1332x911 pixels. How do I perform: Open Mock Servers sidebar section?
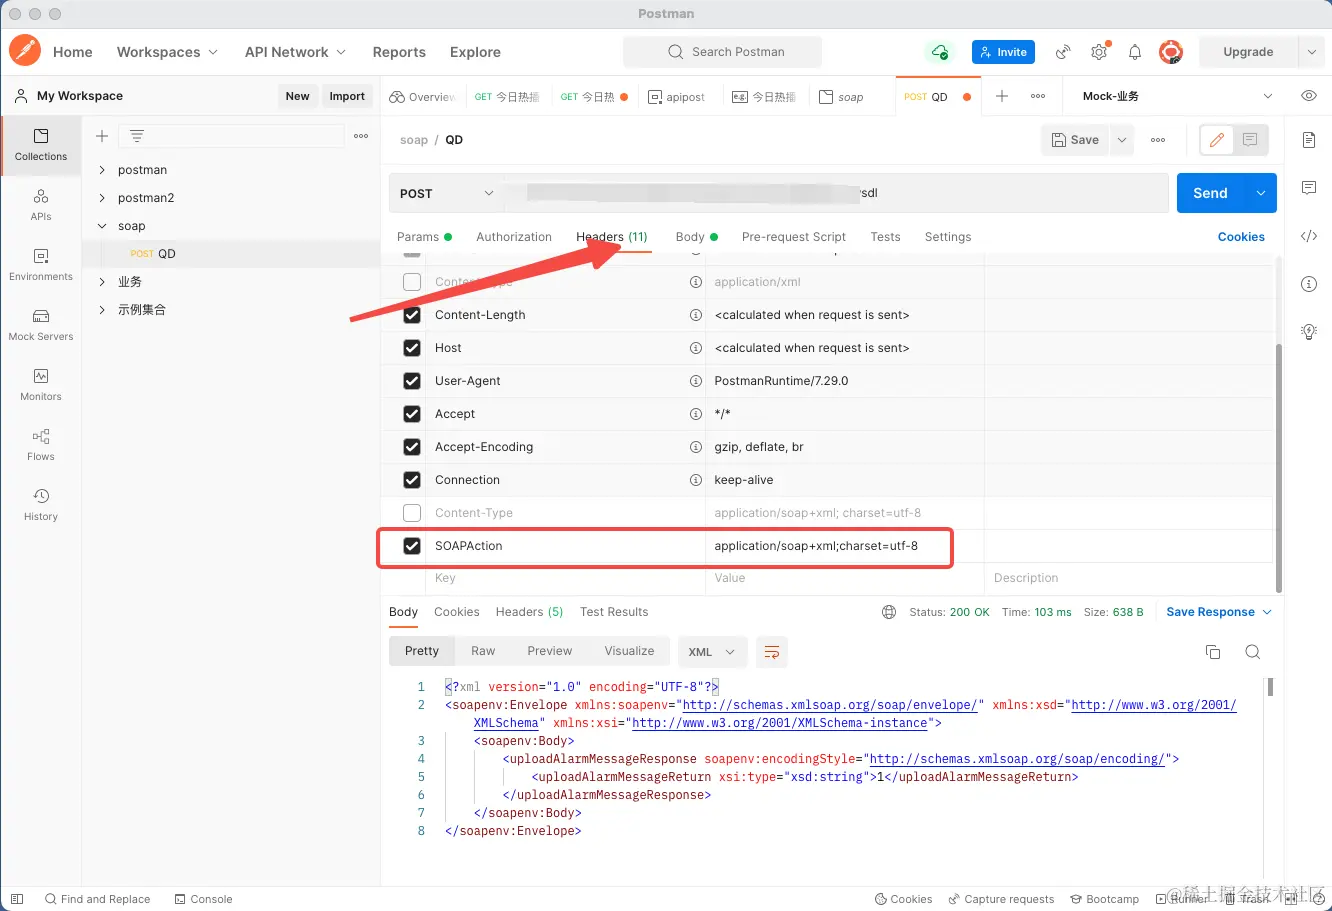(x=41, y=325)
